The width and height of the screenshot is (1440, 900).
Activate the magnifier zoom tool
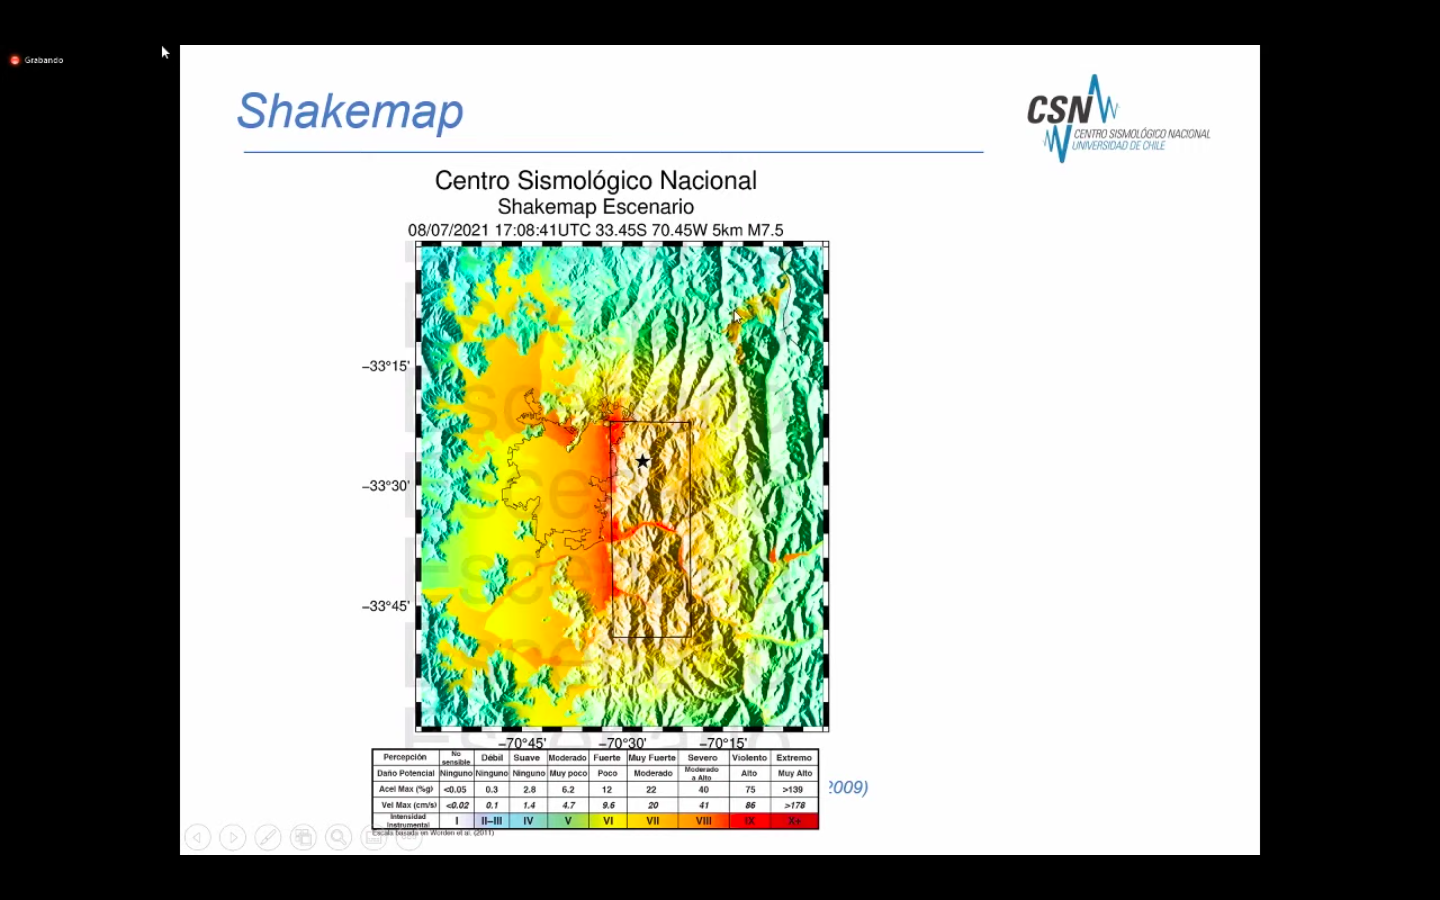pos(339,837)
